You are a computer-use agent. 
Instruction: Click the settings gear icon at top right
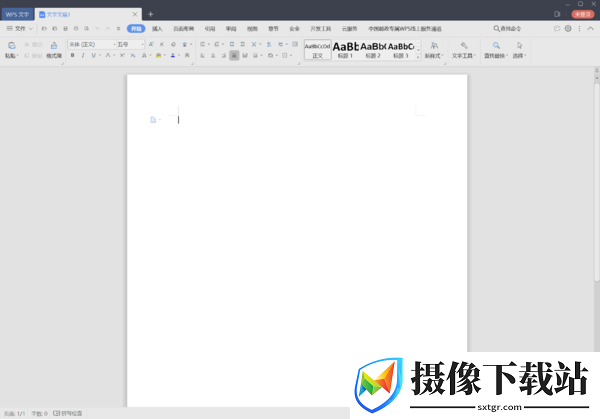point(568,28)
